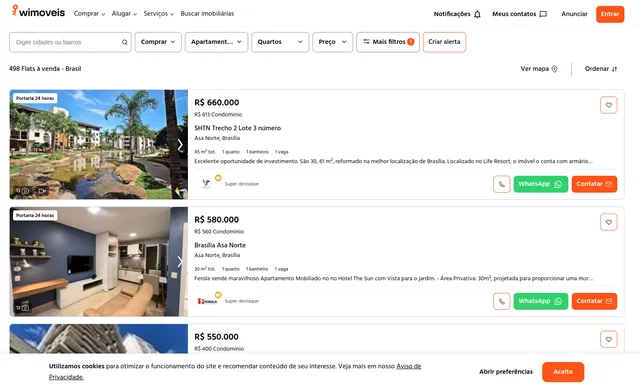Favorite the R$ 660.000 listing heart
This screenshot has width=640, height=389.
[x=609, y=105]
